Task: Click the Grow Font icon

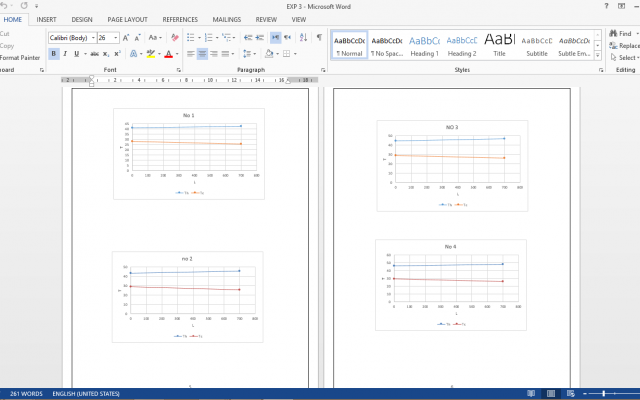Action: tap(126, 38)
